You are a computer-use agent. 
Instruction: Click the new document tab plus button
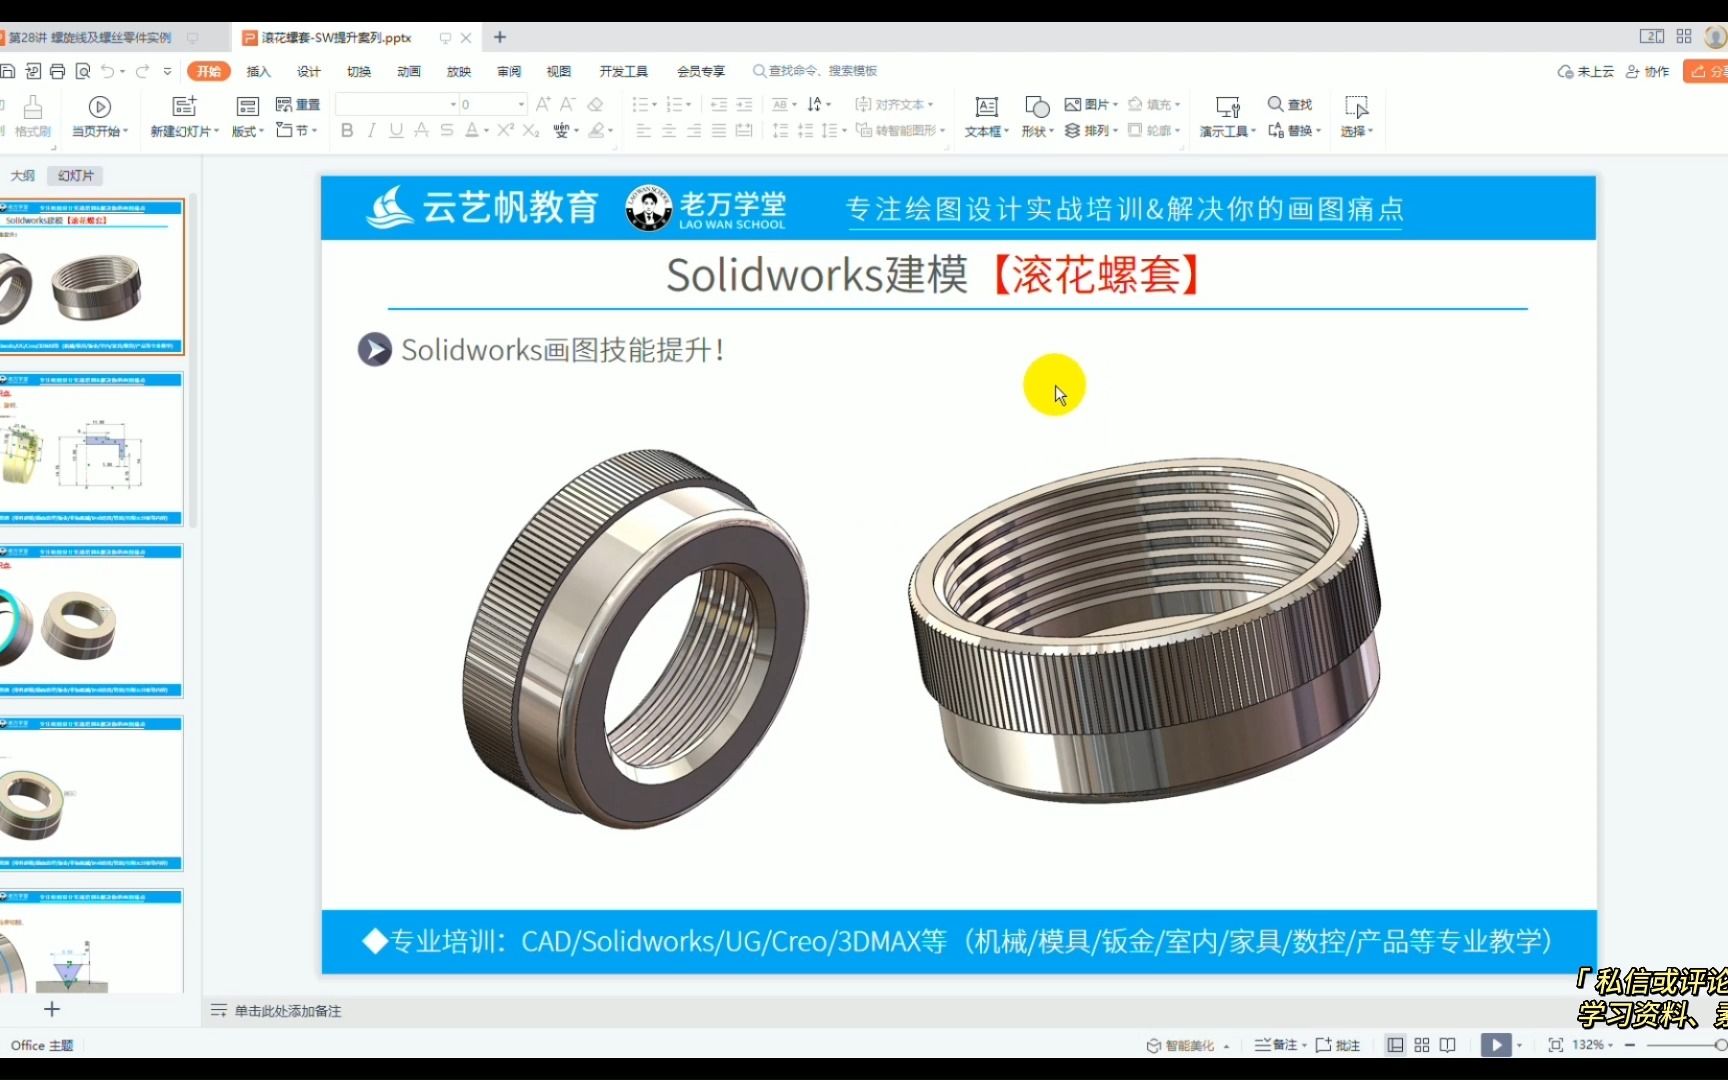point(500,37)
